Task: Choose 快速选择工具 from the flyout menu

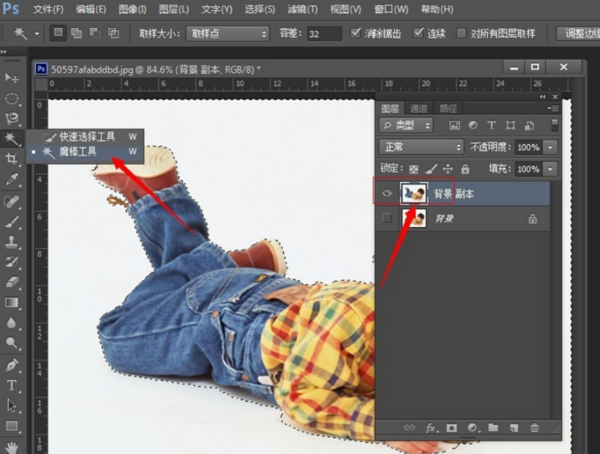Action: coord(87,136)
